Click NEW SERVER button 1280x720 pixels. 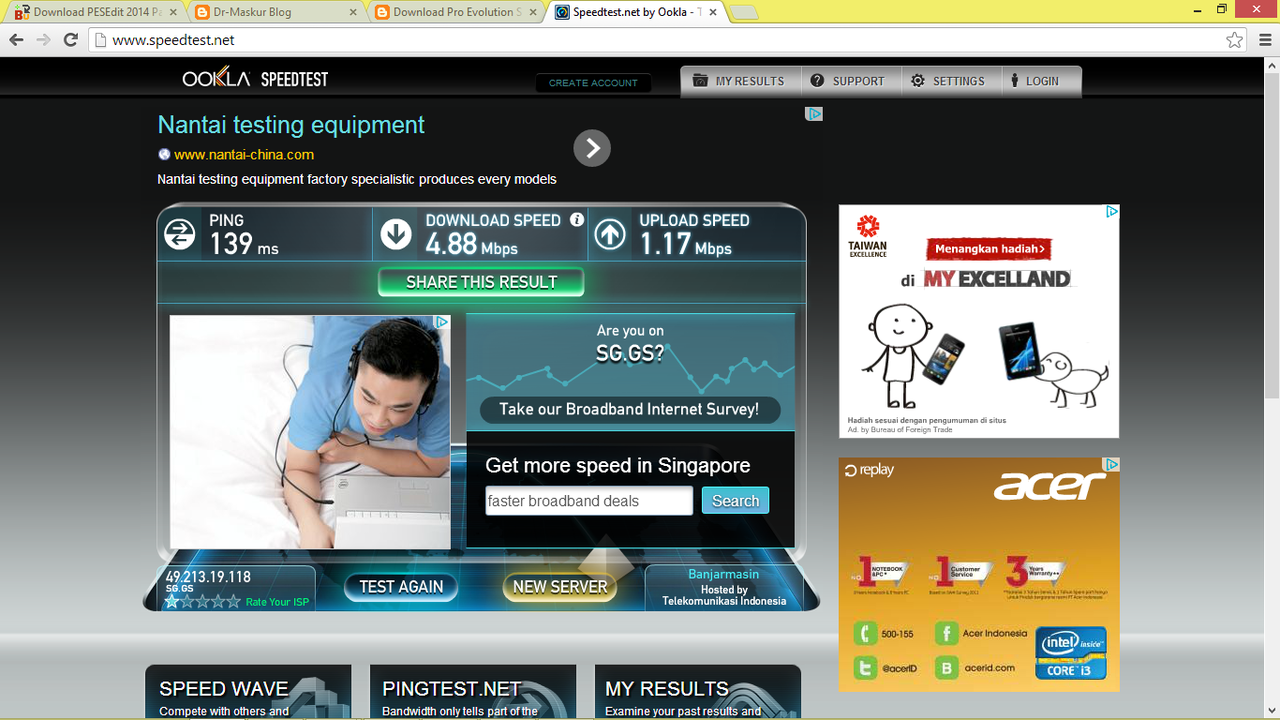pos(560,587)
